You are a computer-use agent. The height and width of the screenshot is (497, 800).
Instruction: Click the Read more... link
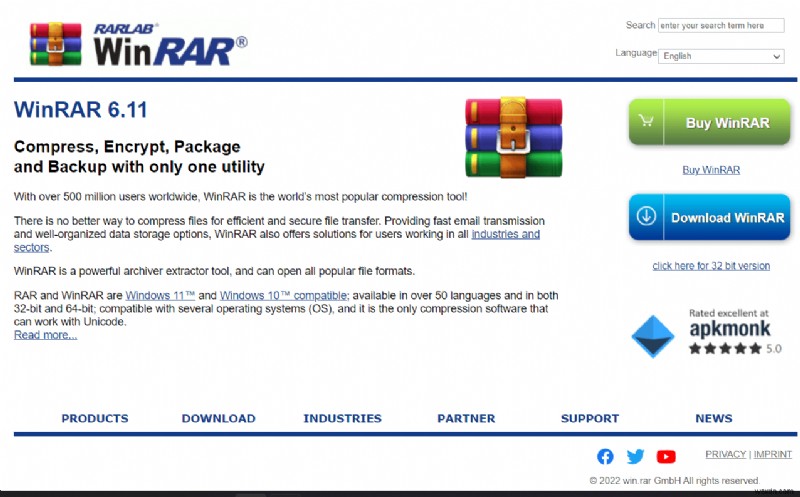[45, 335]
